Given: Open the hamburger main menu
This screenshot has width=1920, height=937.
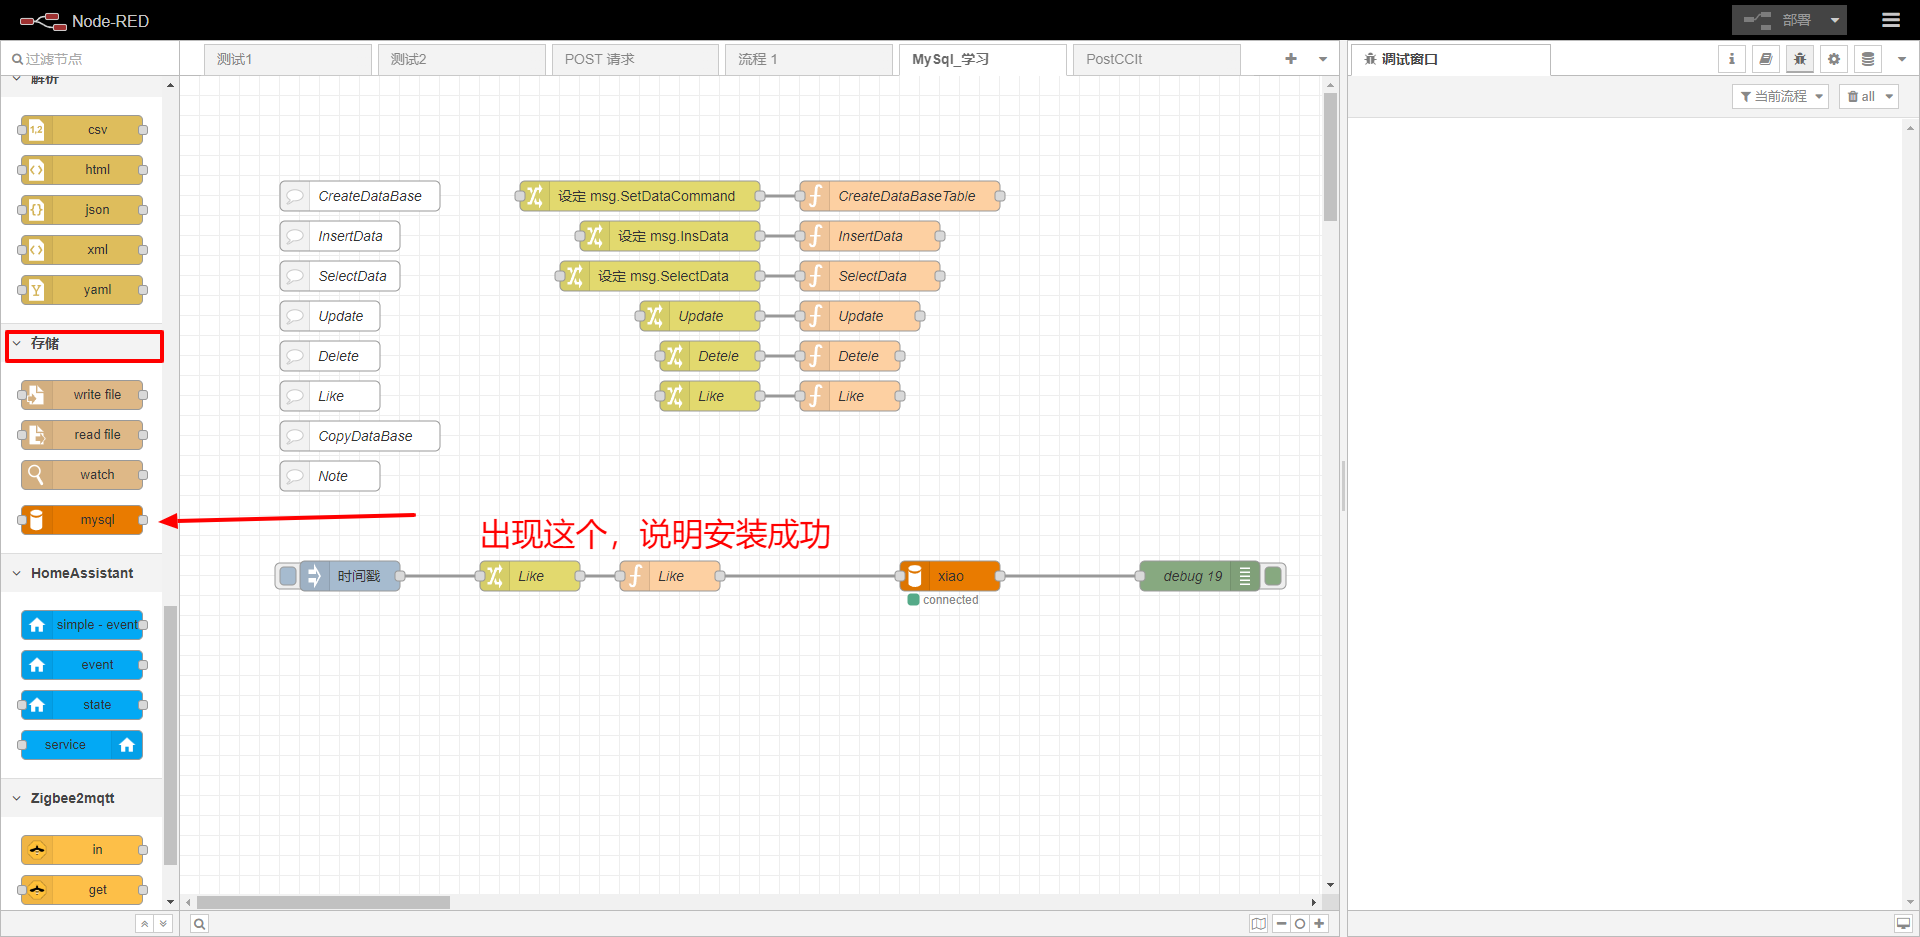Looking at the screenshot, I should pos(1891,20).
